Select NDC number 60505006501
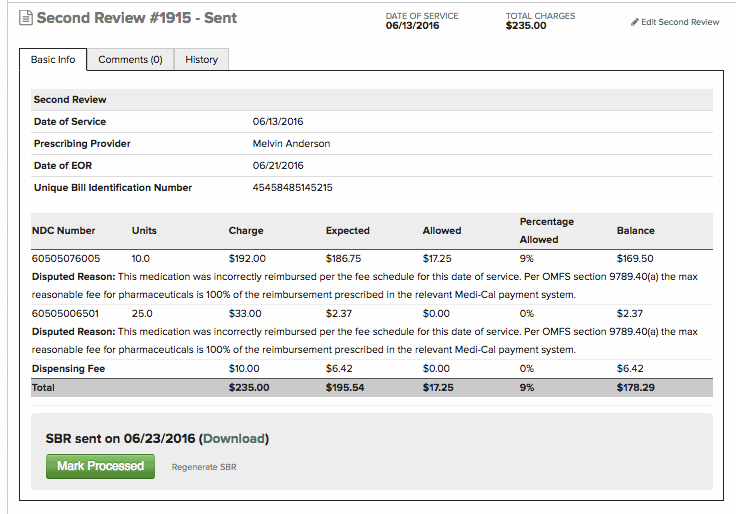Viewport: 736px width, 514px height. [66, 313]
